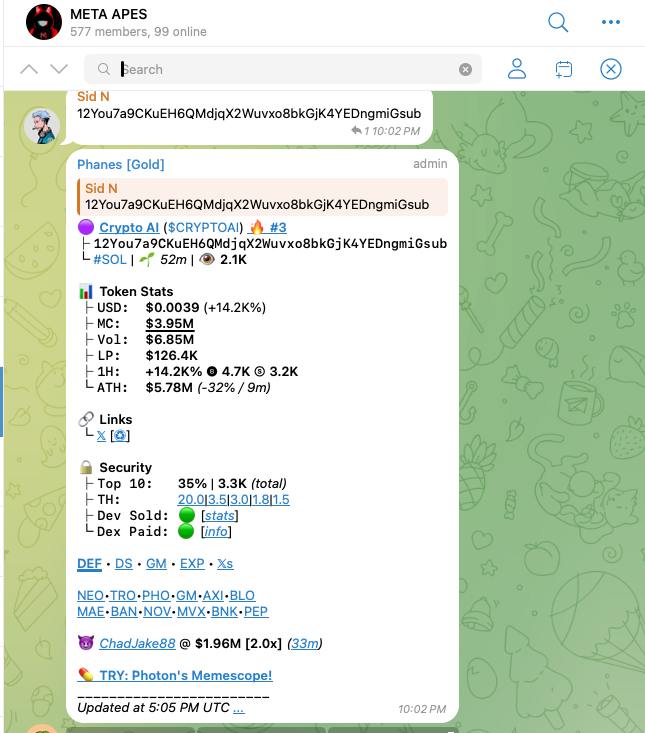Screen dimensions: 645x733
Task: Open top holder 3.5 link
Action: pos(217,500)
